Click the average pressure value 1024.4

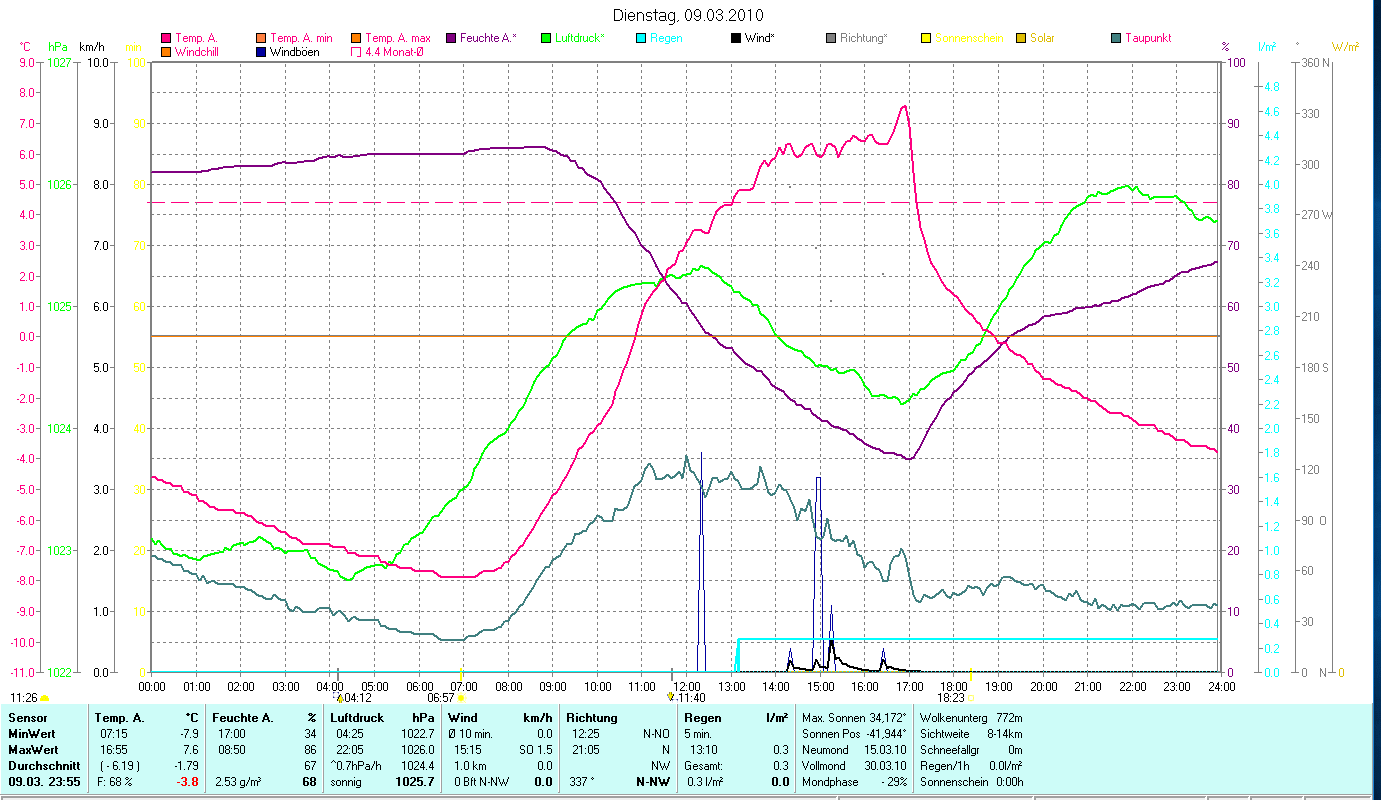click(x=416, y=766)
